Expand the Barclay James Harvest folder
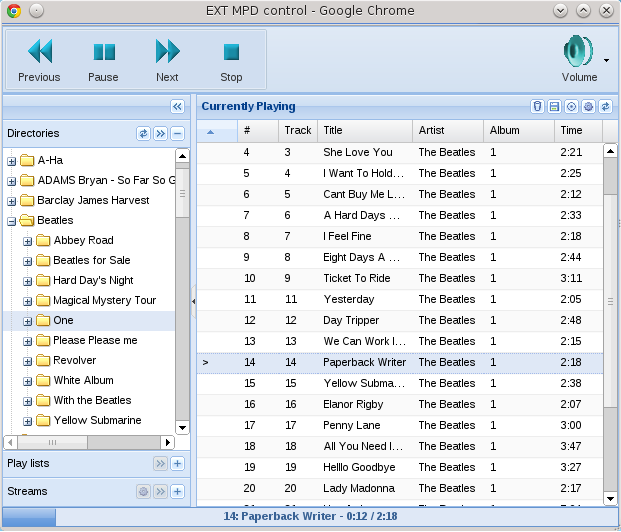Image resolution: width=621 pixels, height=532 pixels. (x=11, y=201)
